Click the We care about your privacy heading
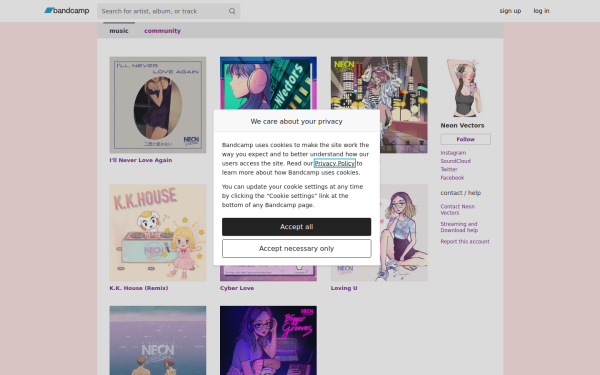The image size is (600, 375). 297,121
